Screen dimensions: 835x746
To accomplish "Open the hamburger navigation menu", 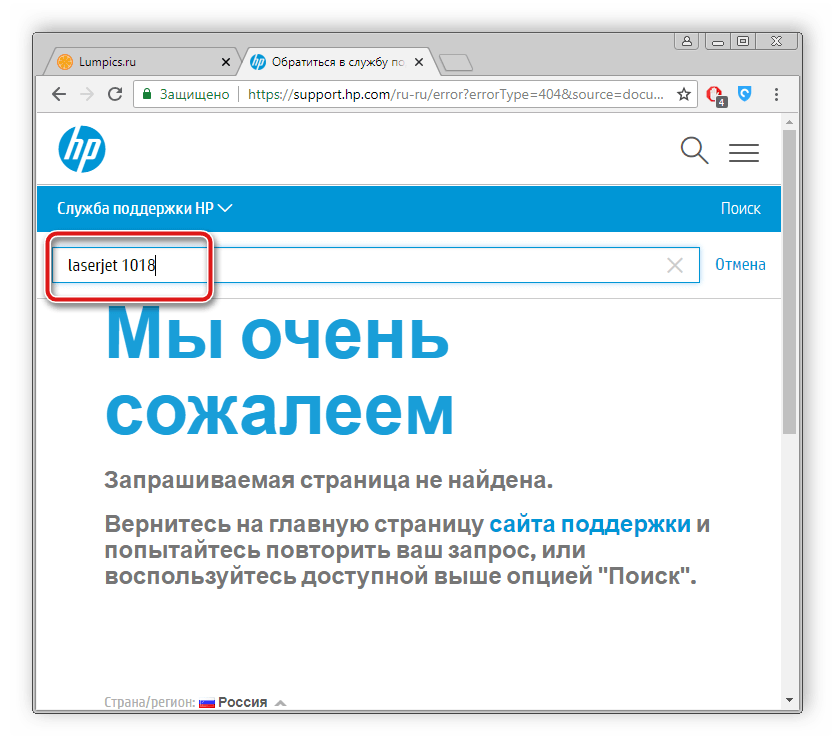I will tap(743, 152).
